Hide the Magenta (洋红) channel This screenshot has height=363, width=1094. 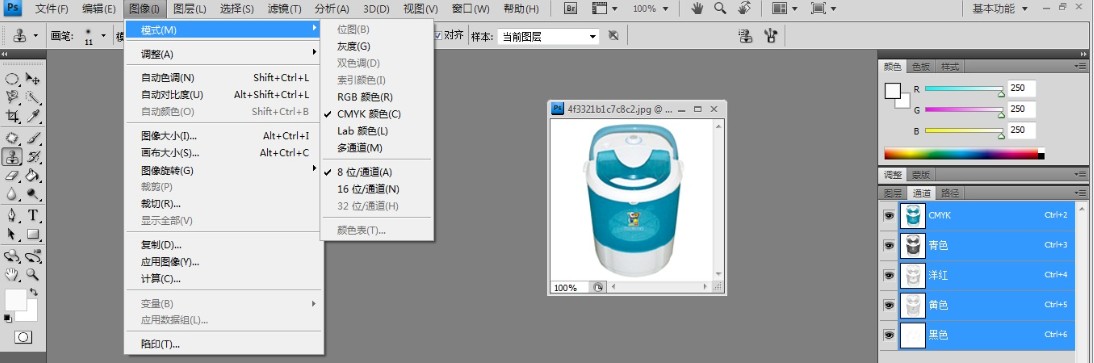pyautogui.click(x=888, y=275)
